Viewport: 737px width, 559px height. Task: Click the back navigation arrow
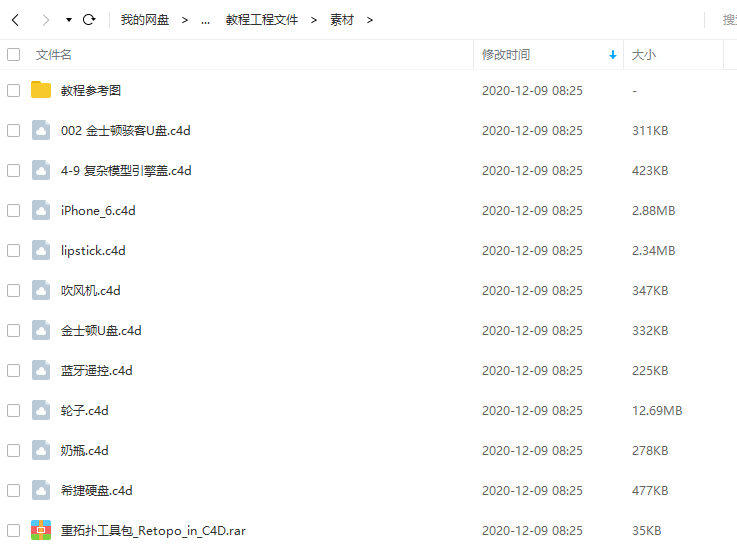click(15, 20)
